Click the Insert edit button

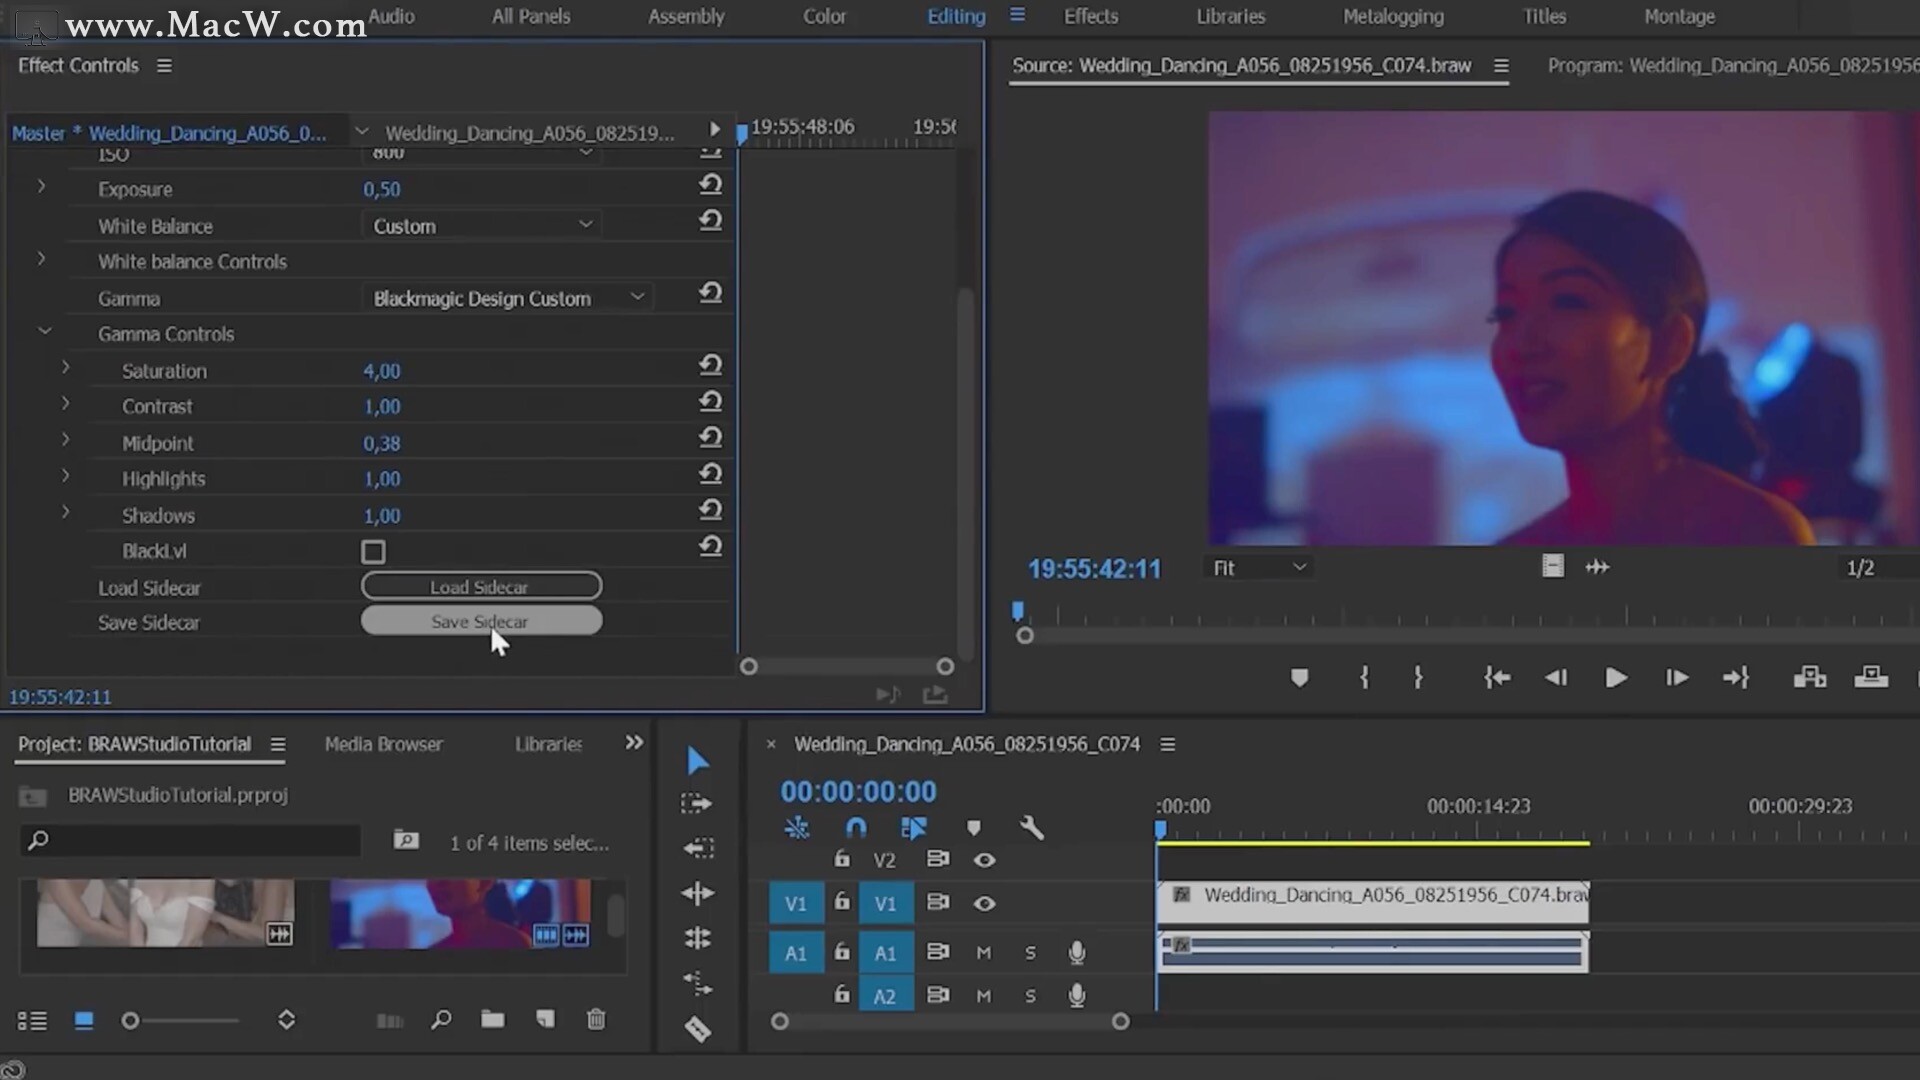pos(1809,678)
